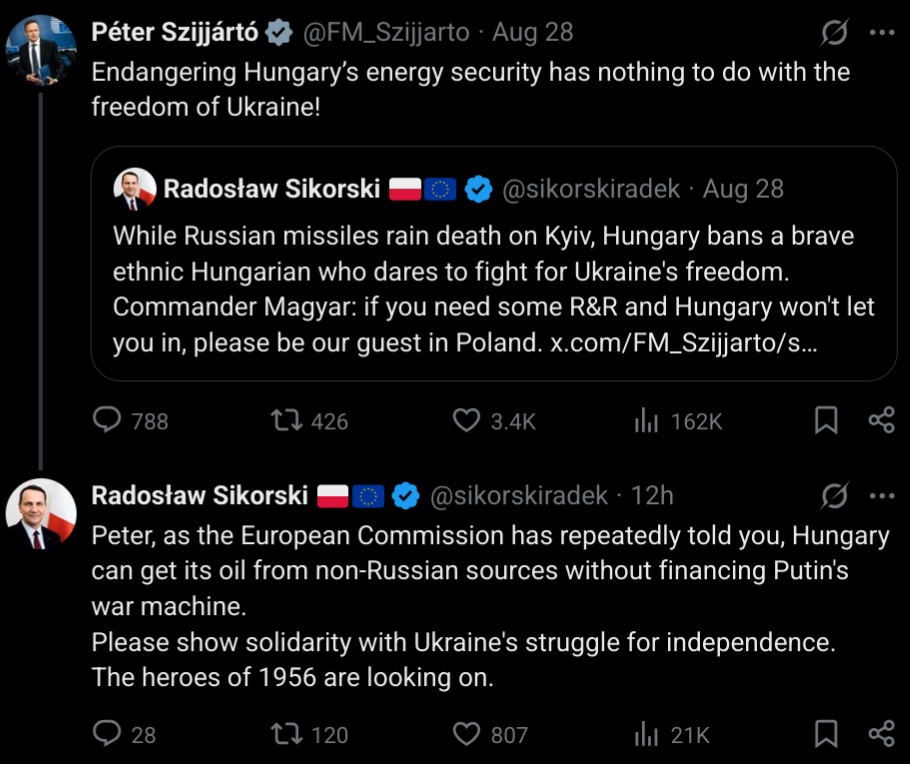
Task: Open the @FM_Szijjarto profile handle
Action: (386, 33)
